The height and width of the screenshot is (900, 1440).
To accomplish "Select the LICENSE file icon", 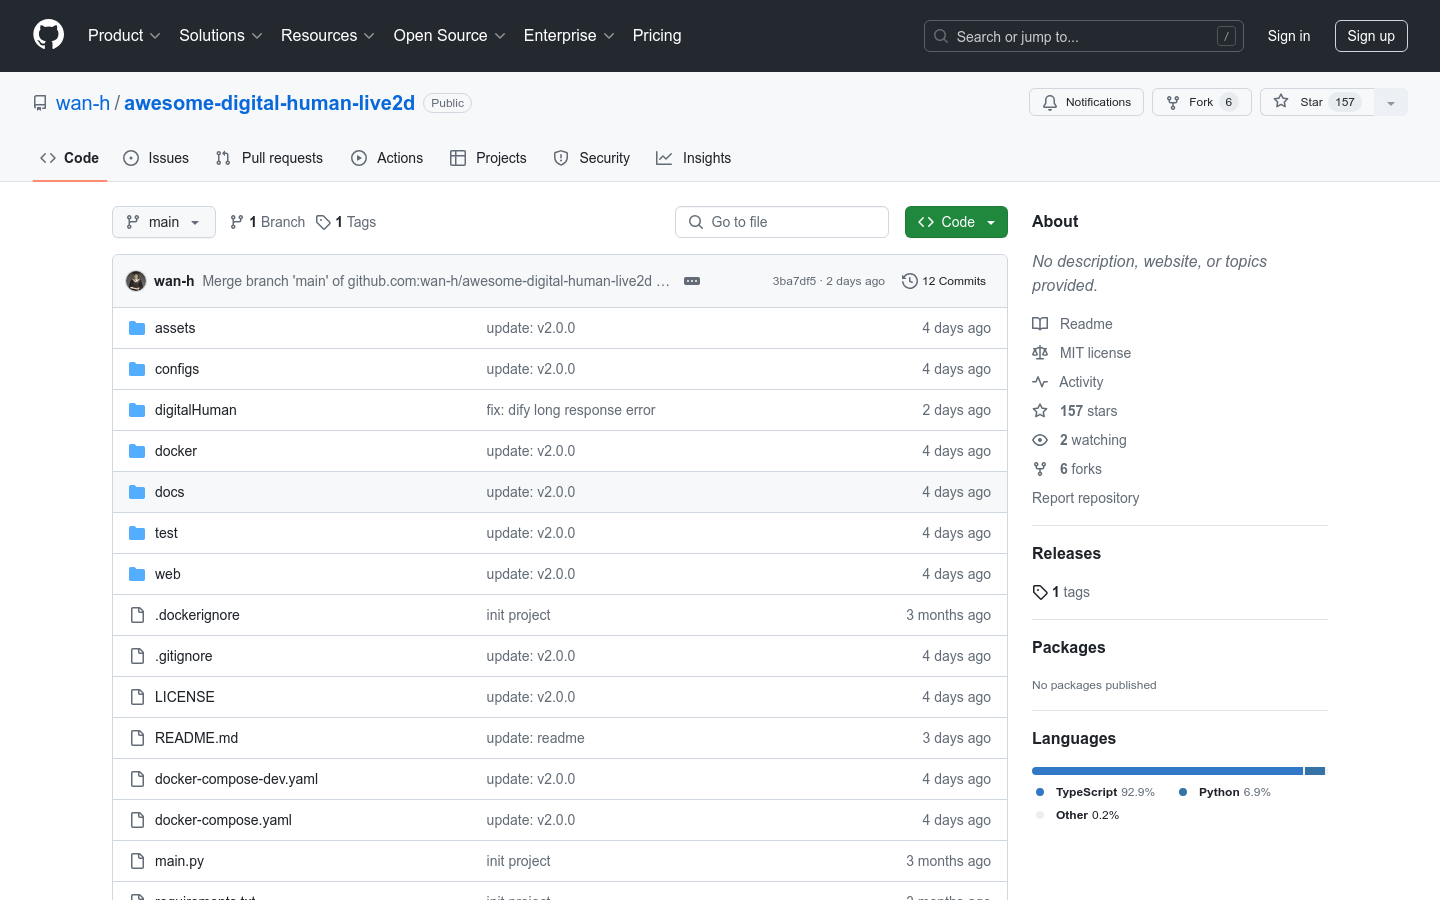I will click(x=137, y=697).
